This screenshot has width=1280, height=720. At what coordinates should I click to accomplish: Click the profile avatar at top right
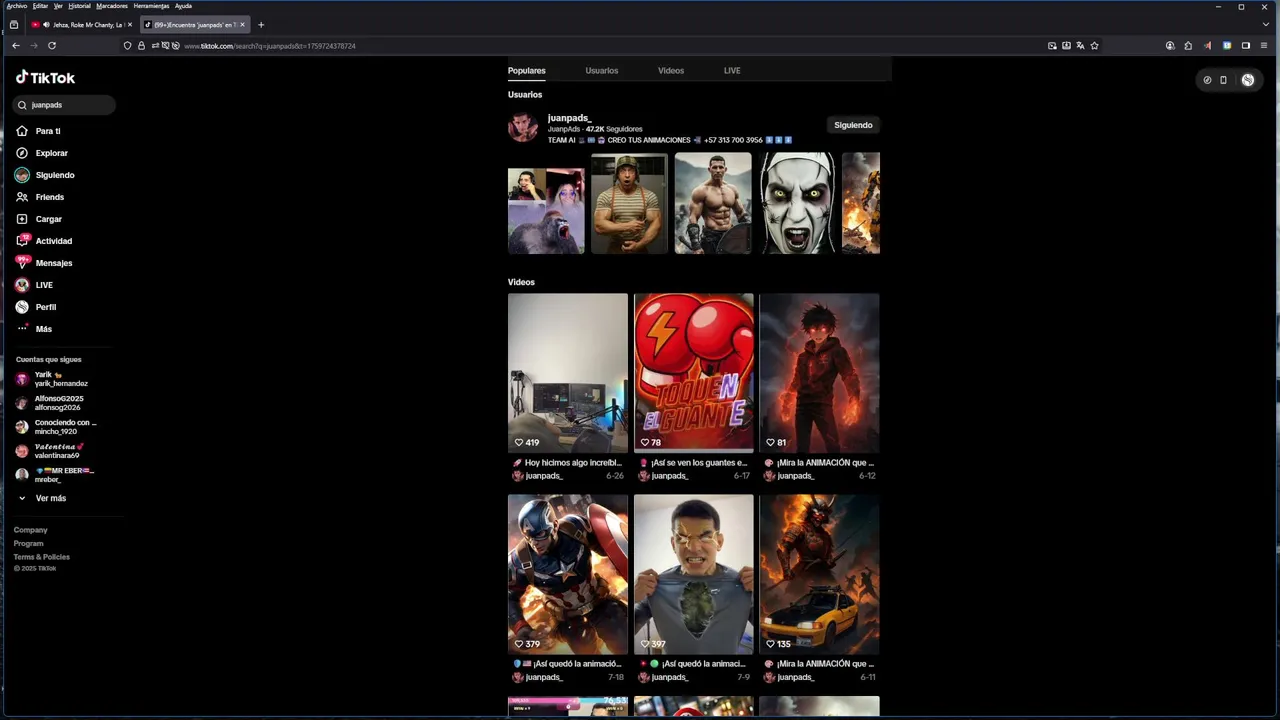tap(1248, 80)
